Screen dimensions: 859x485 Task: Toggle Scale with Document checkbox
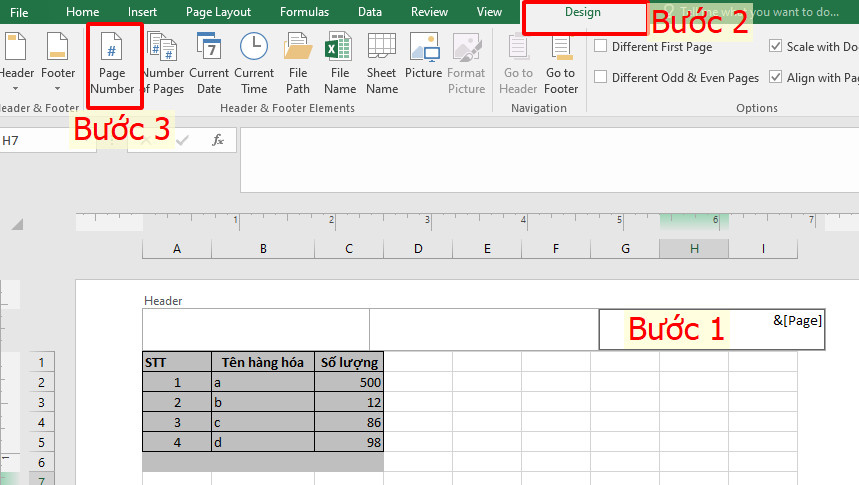(775, 46)
